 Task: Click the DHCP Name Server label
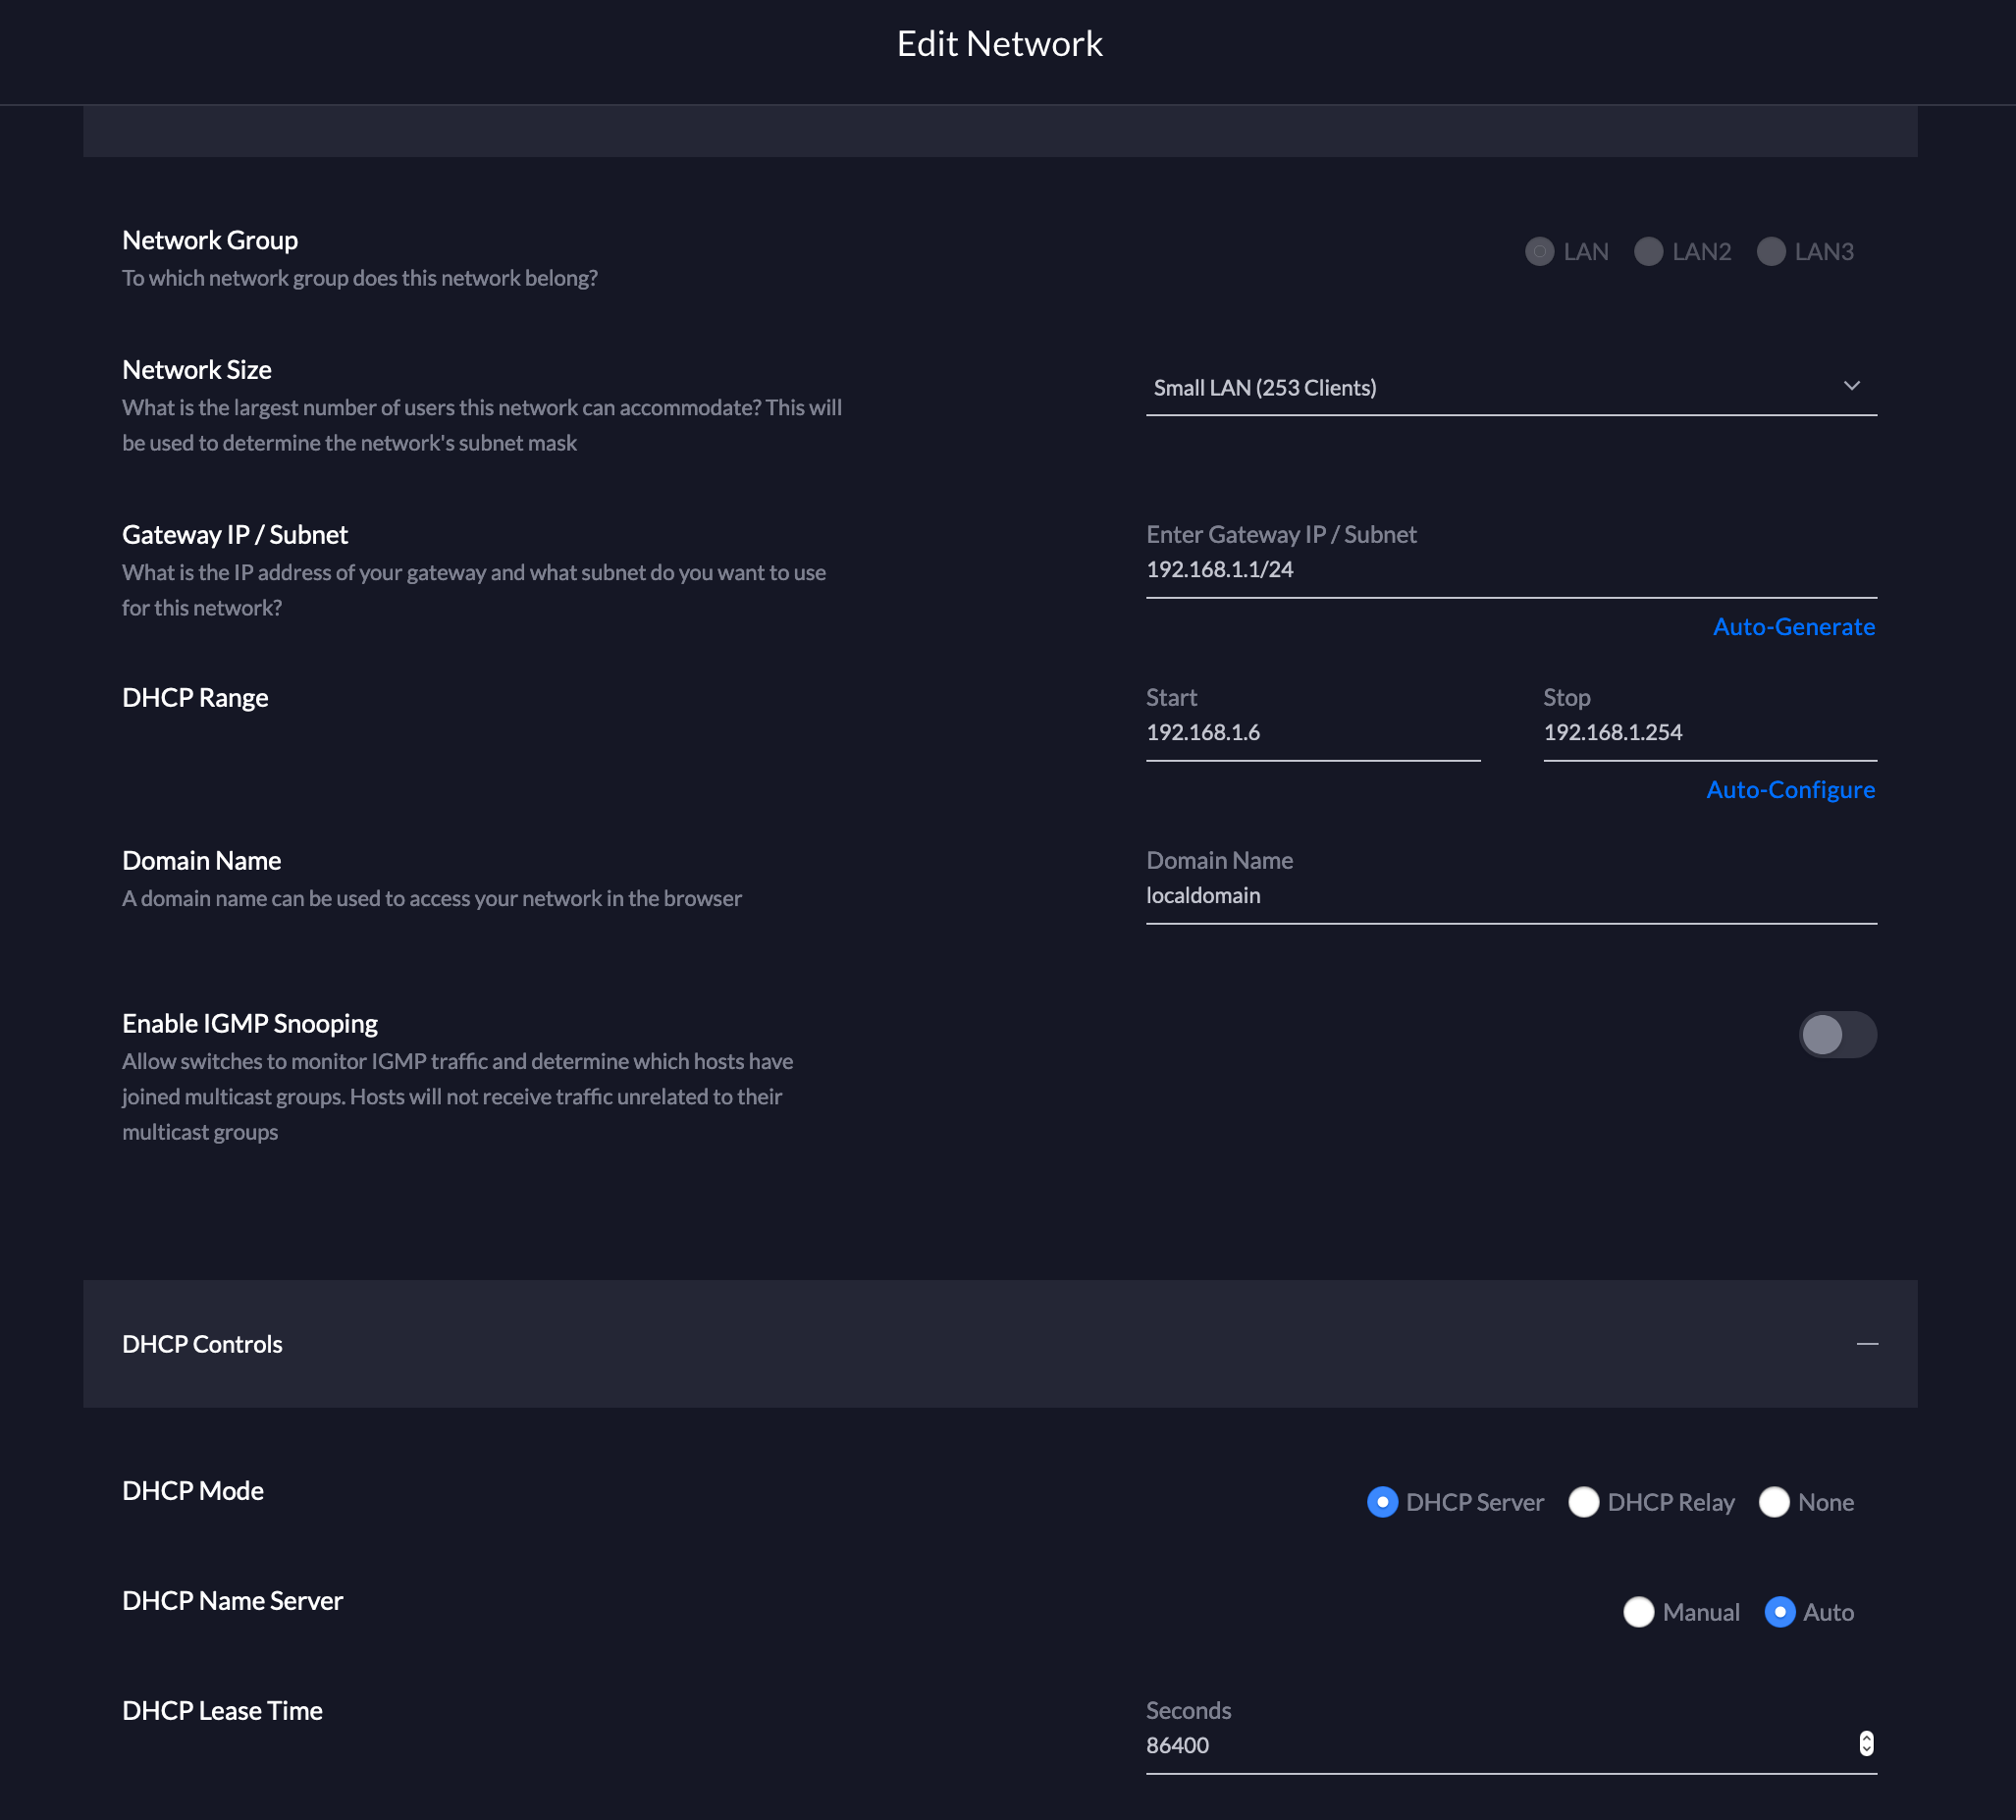tap(233, 1601)
